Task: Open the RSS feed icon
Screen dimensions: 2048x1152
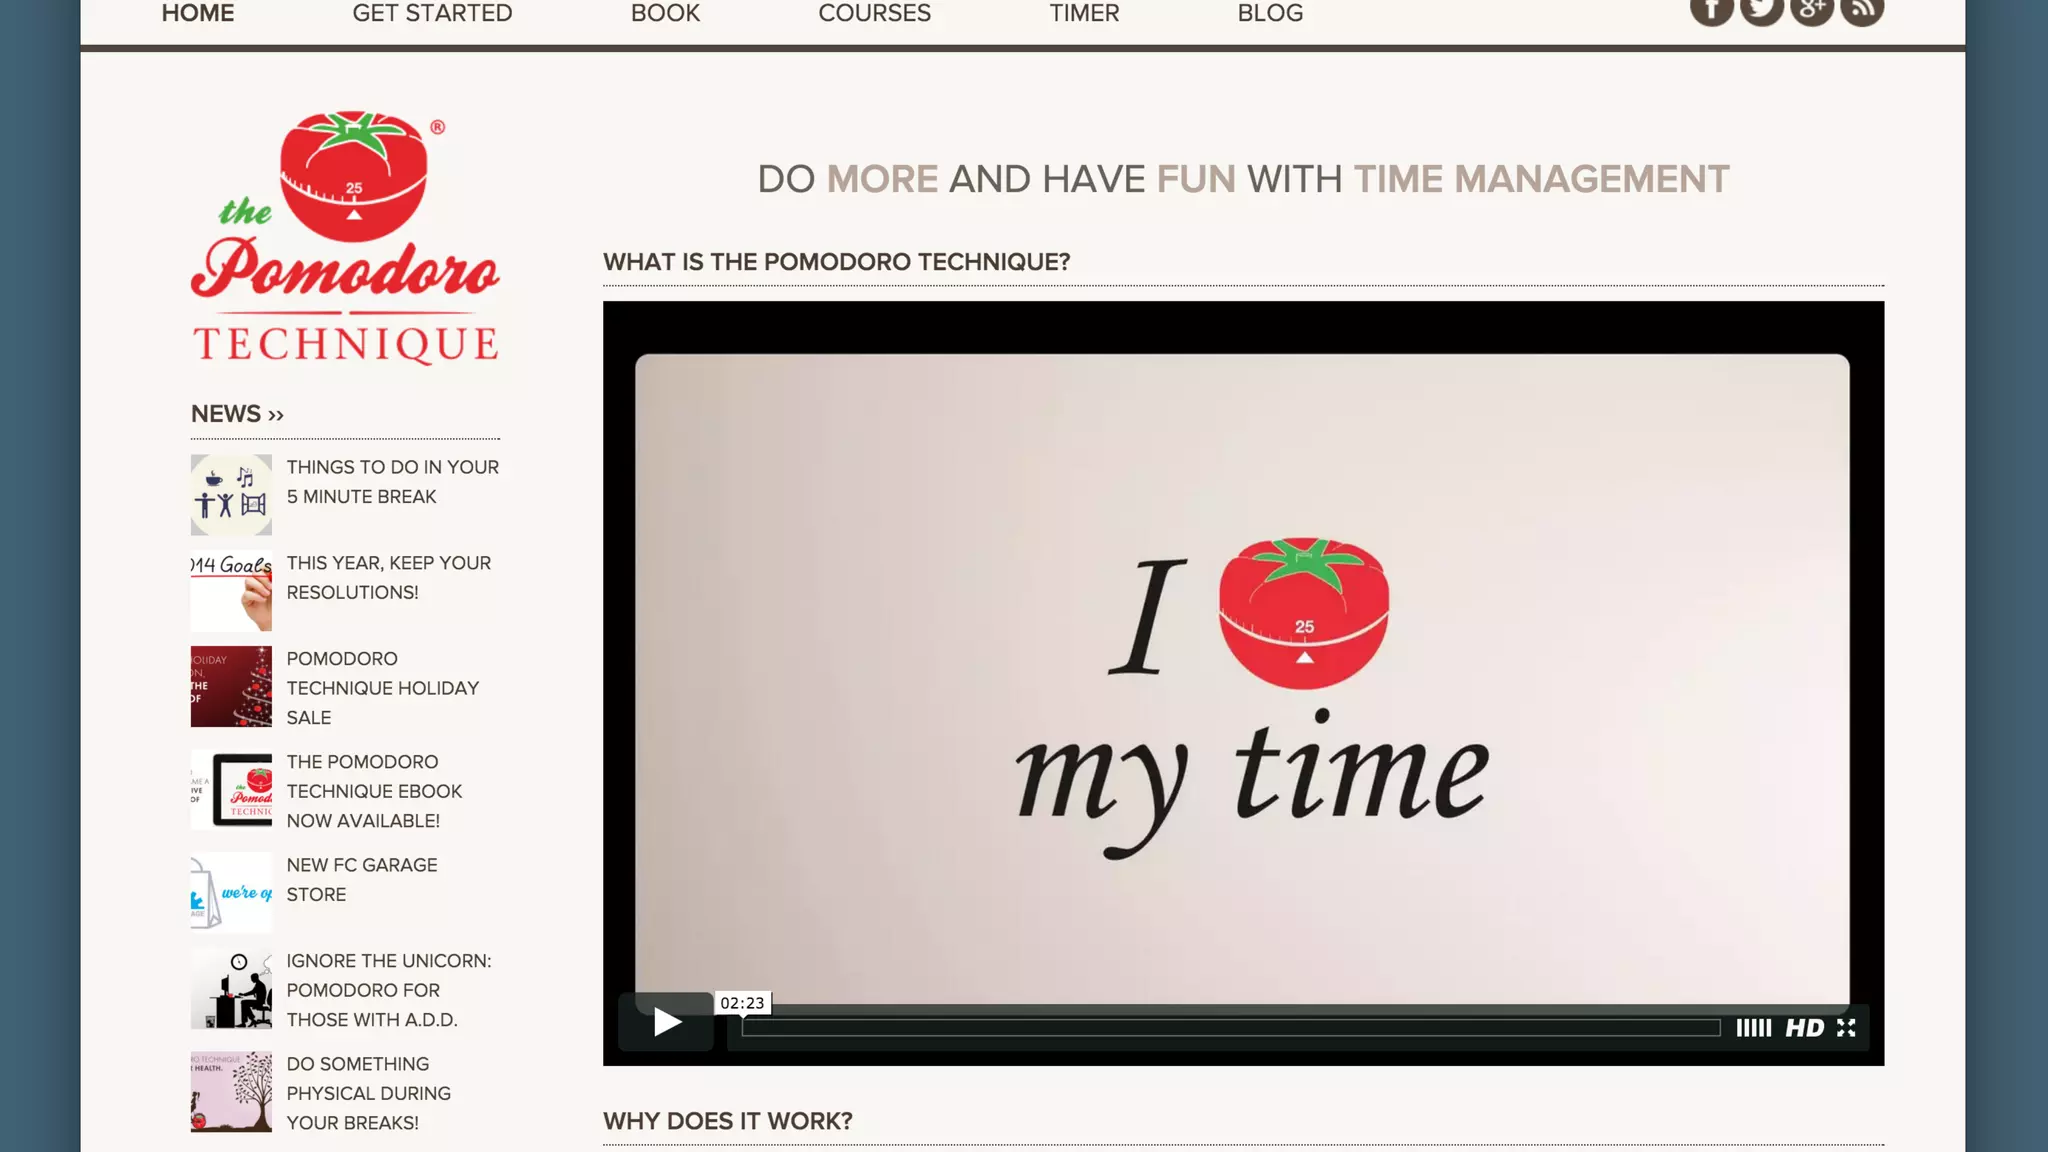Action: [x=1861, y=10]
